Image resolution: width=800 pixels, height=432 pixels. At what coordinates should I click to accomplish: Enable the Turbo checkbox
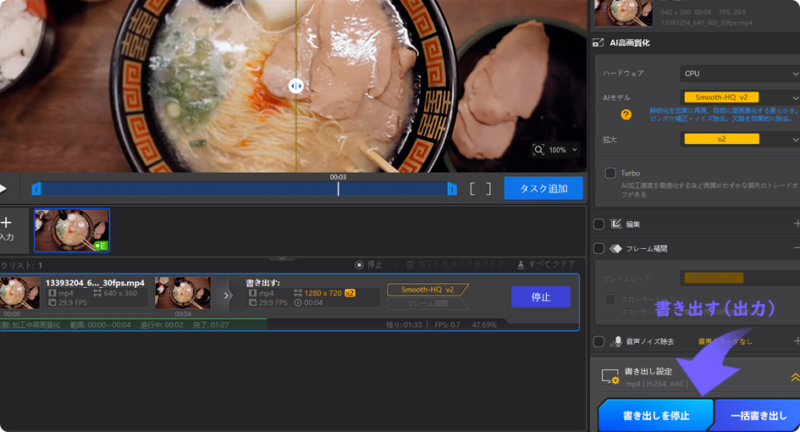tap(610, 173)
